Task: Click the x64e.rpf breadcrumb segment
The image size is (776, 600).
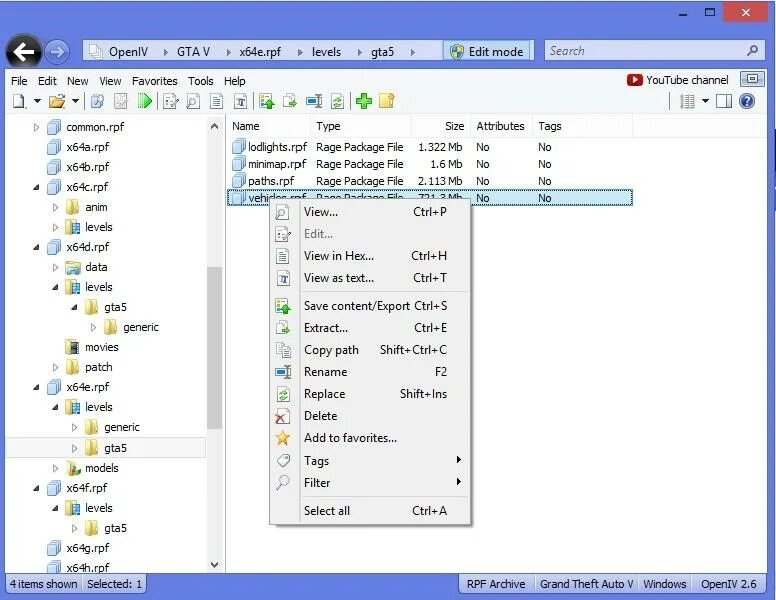Action: [x=260, y=51]
